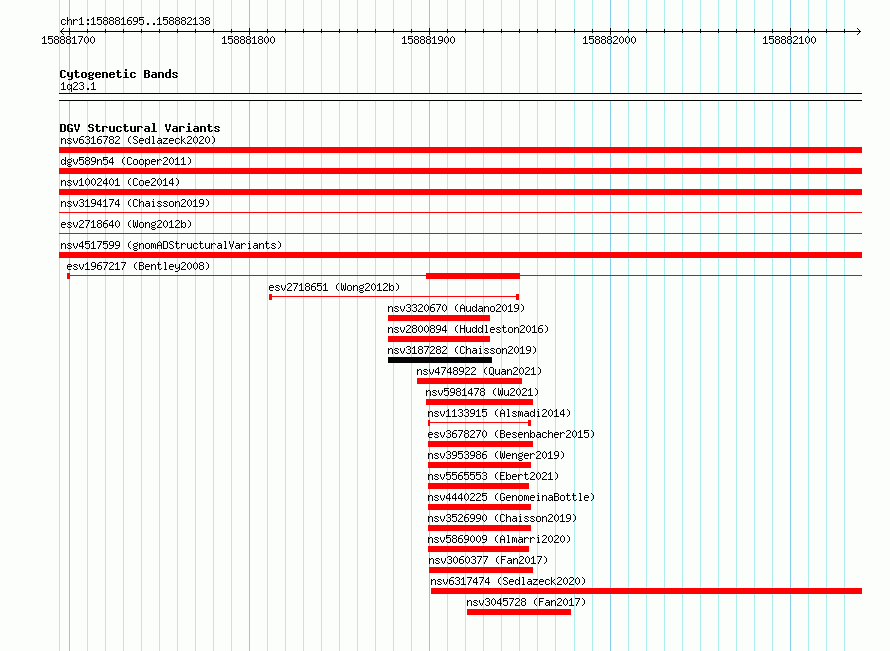This screenshot has height=651, width=890.
Task: Select the red bar under esv3678270
Action: point(480,444)
